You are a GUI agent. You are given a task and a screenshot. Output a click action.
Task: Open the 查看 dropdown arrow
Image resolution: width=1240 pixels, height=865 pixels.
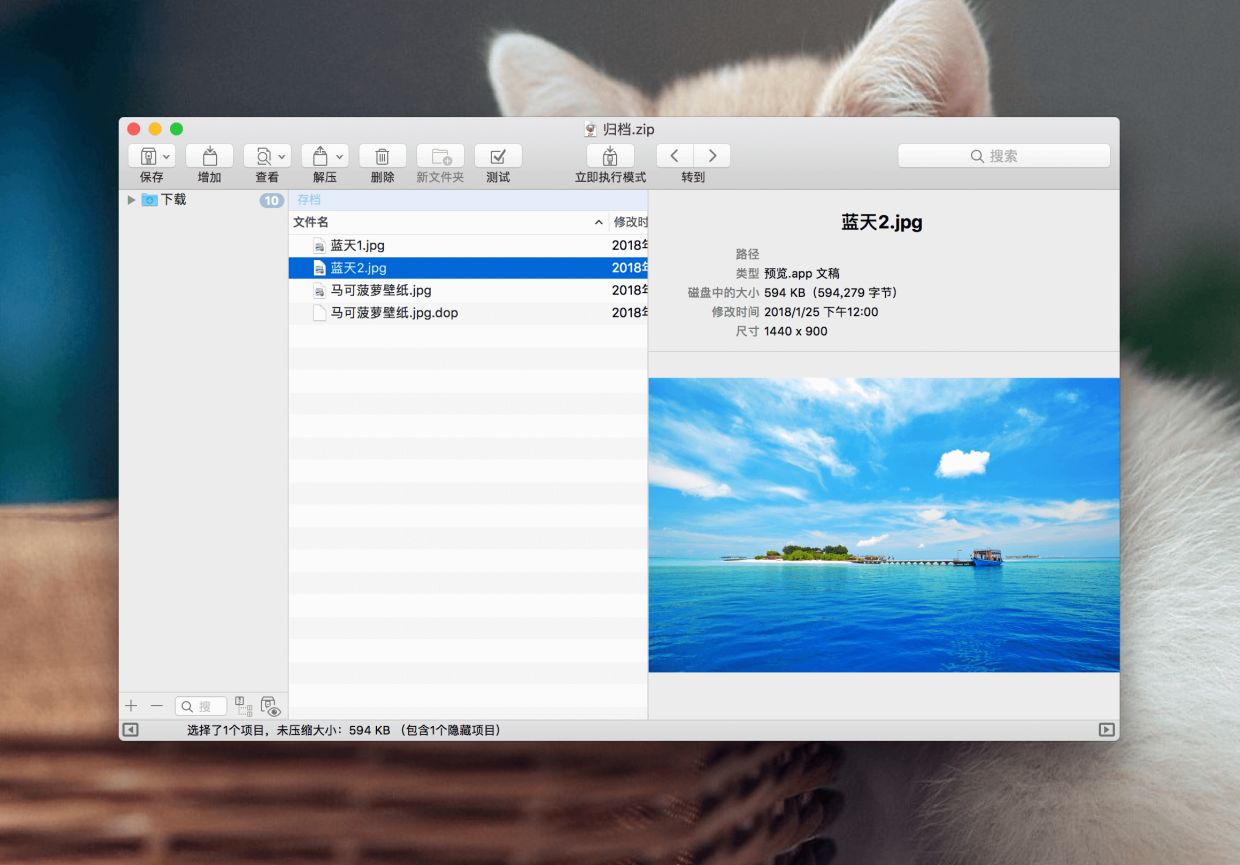point(282,157)
